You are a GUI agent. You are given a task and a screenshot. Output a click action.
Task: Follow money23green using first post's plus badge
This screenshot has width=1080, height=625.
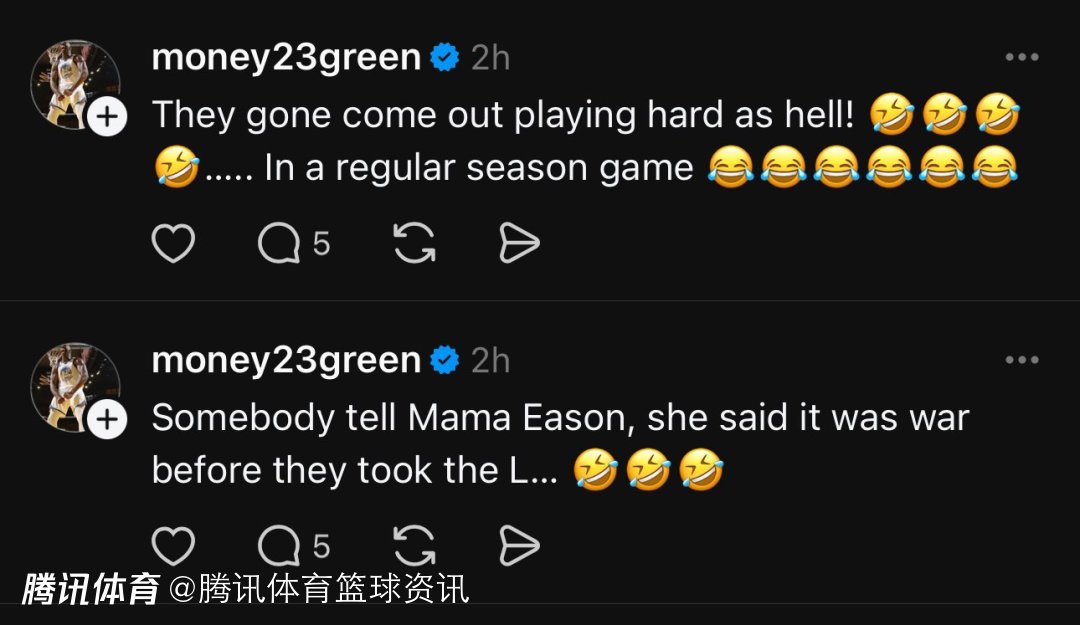pyautogui.click(x=107, y=116)
